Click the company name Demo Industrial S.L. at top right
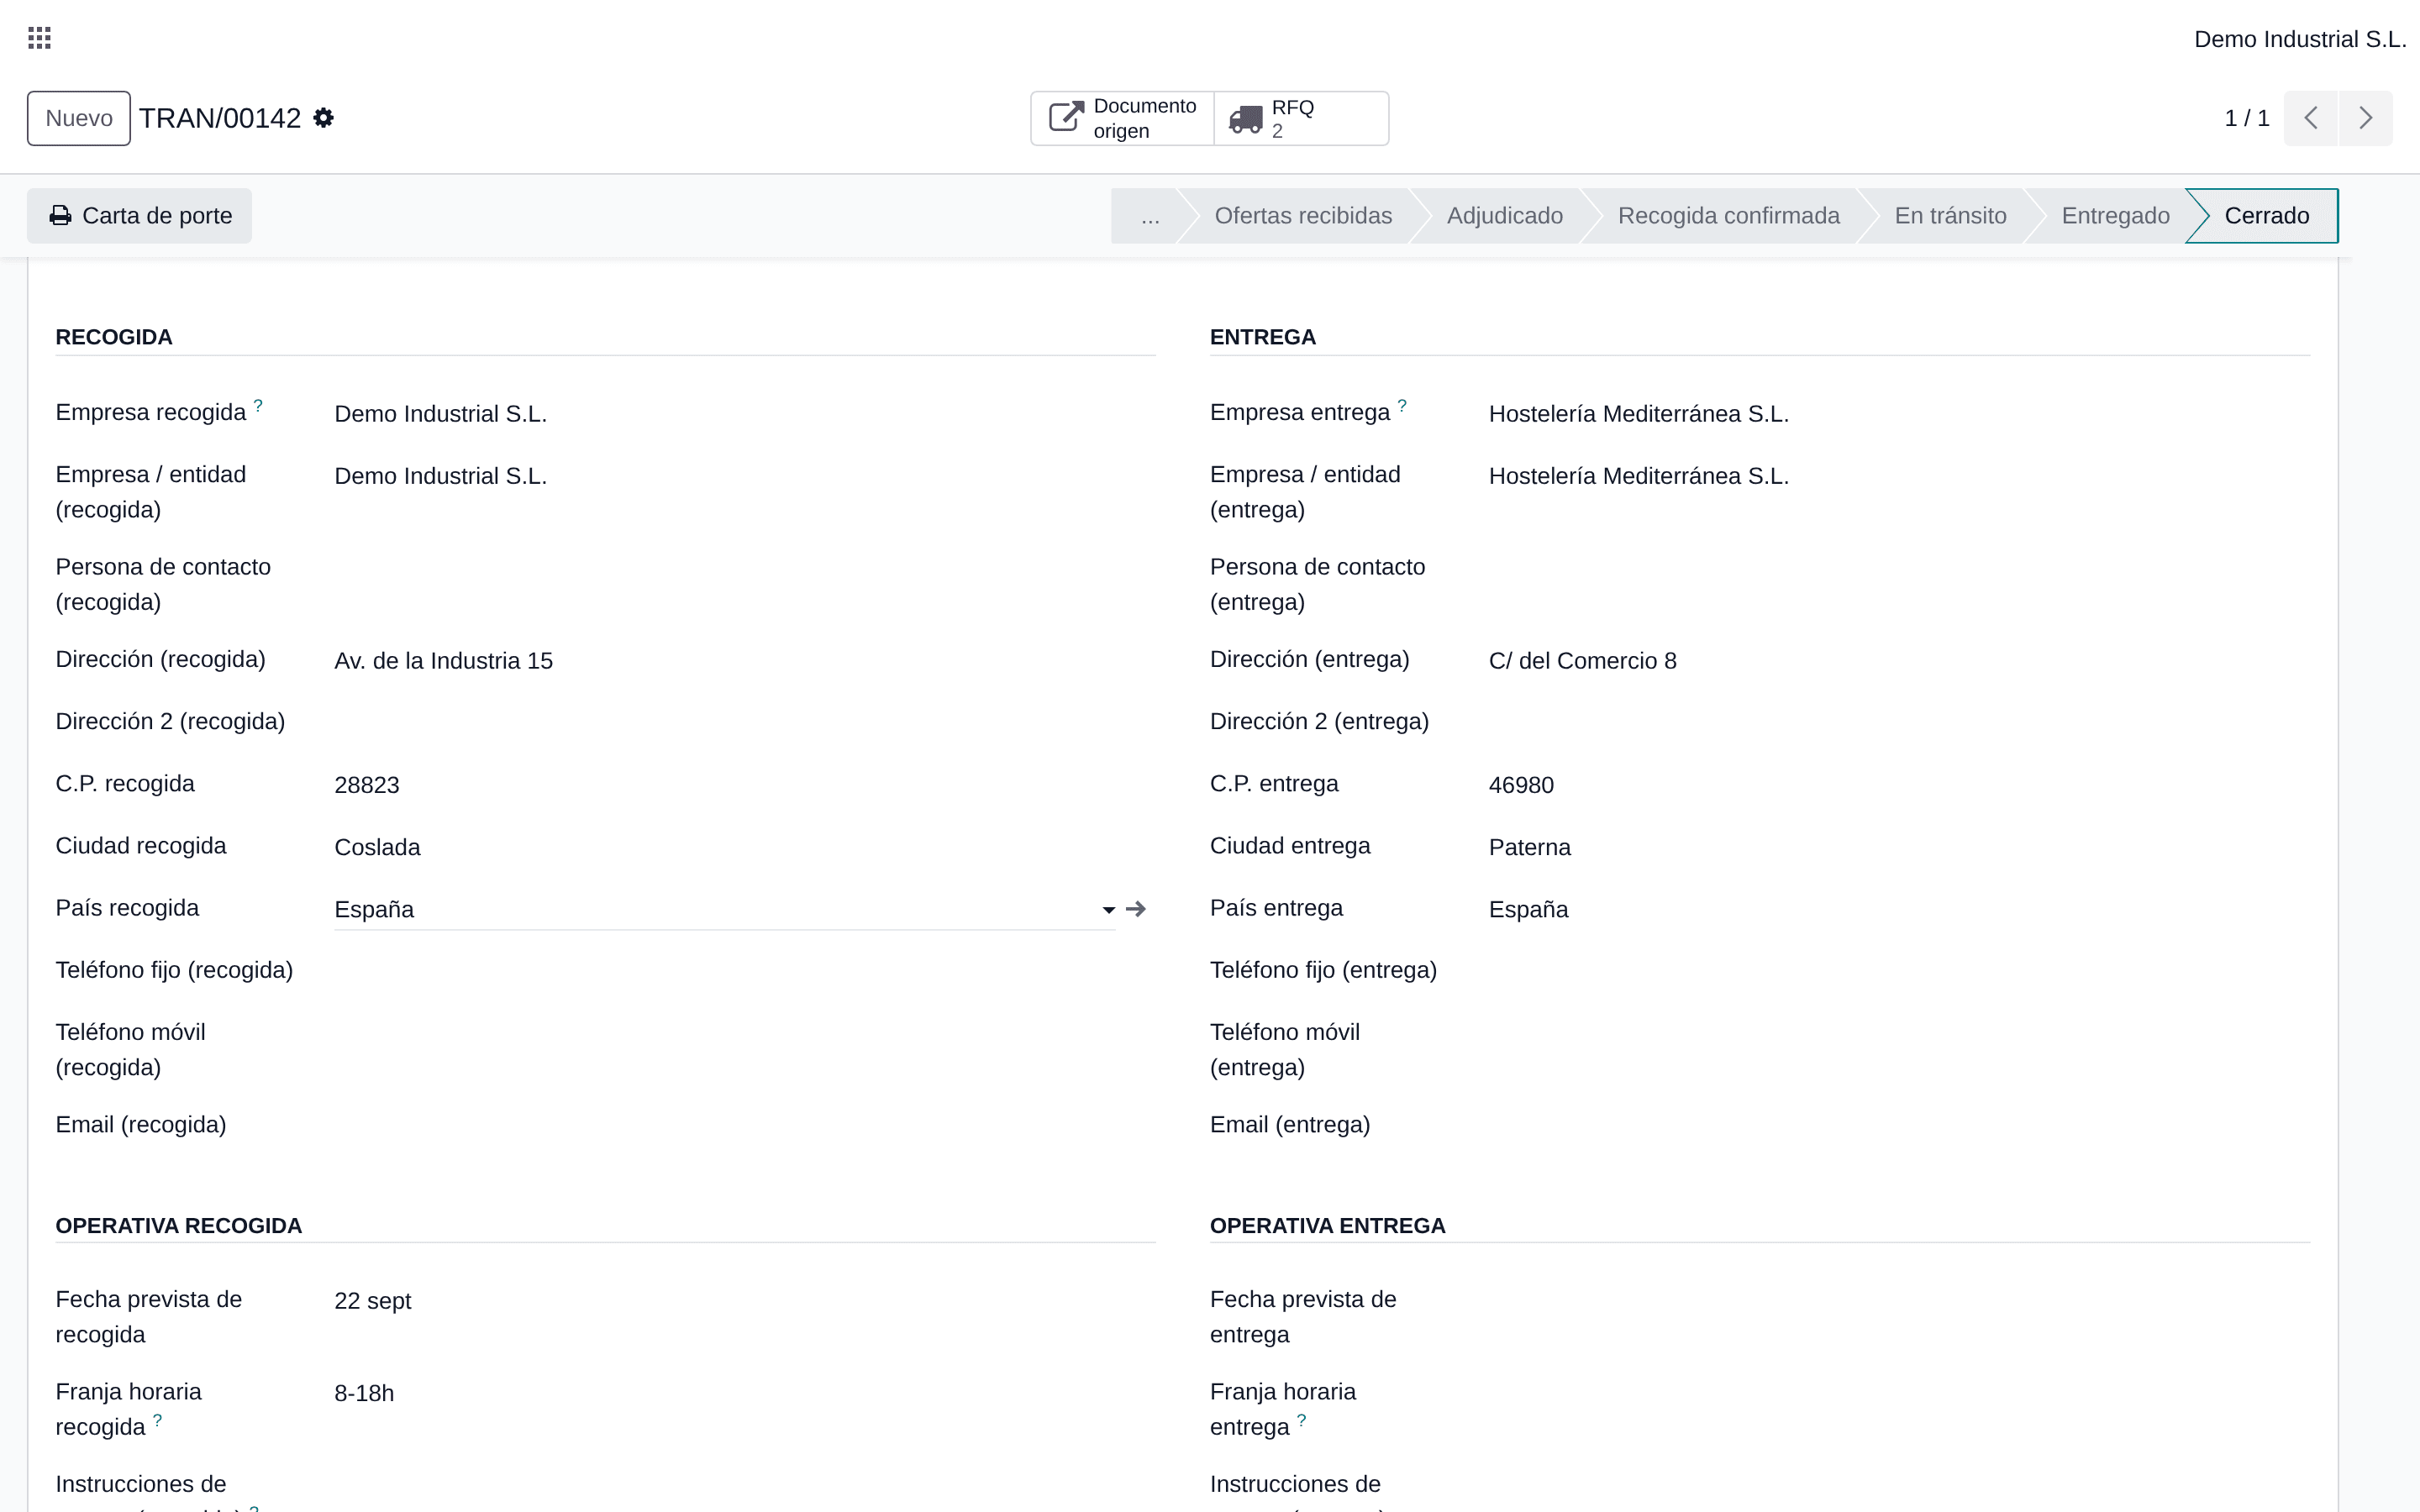This screenshot has width=2420, height=1512. pyautogui.click(x=2300, y=39)
